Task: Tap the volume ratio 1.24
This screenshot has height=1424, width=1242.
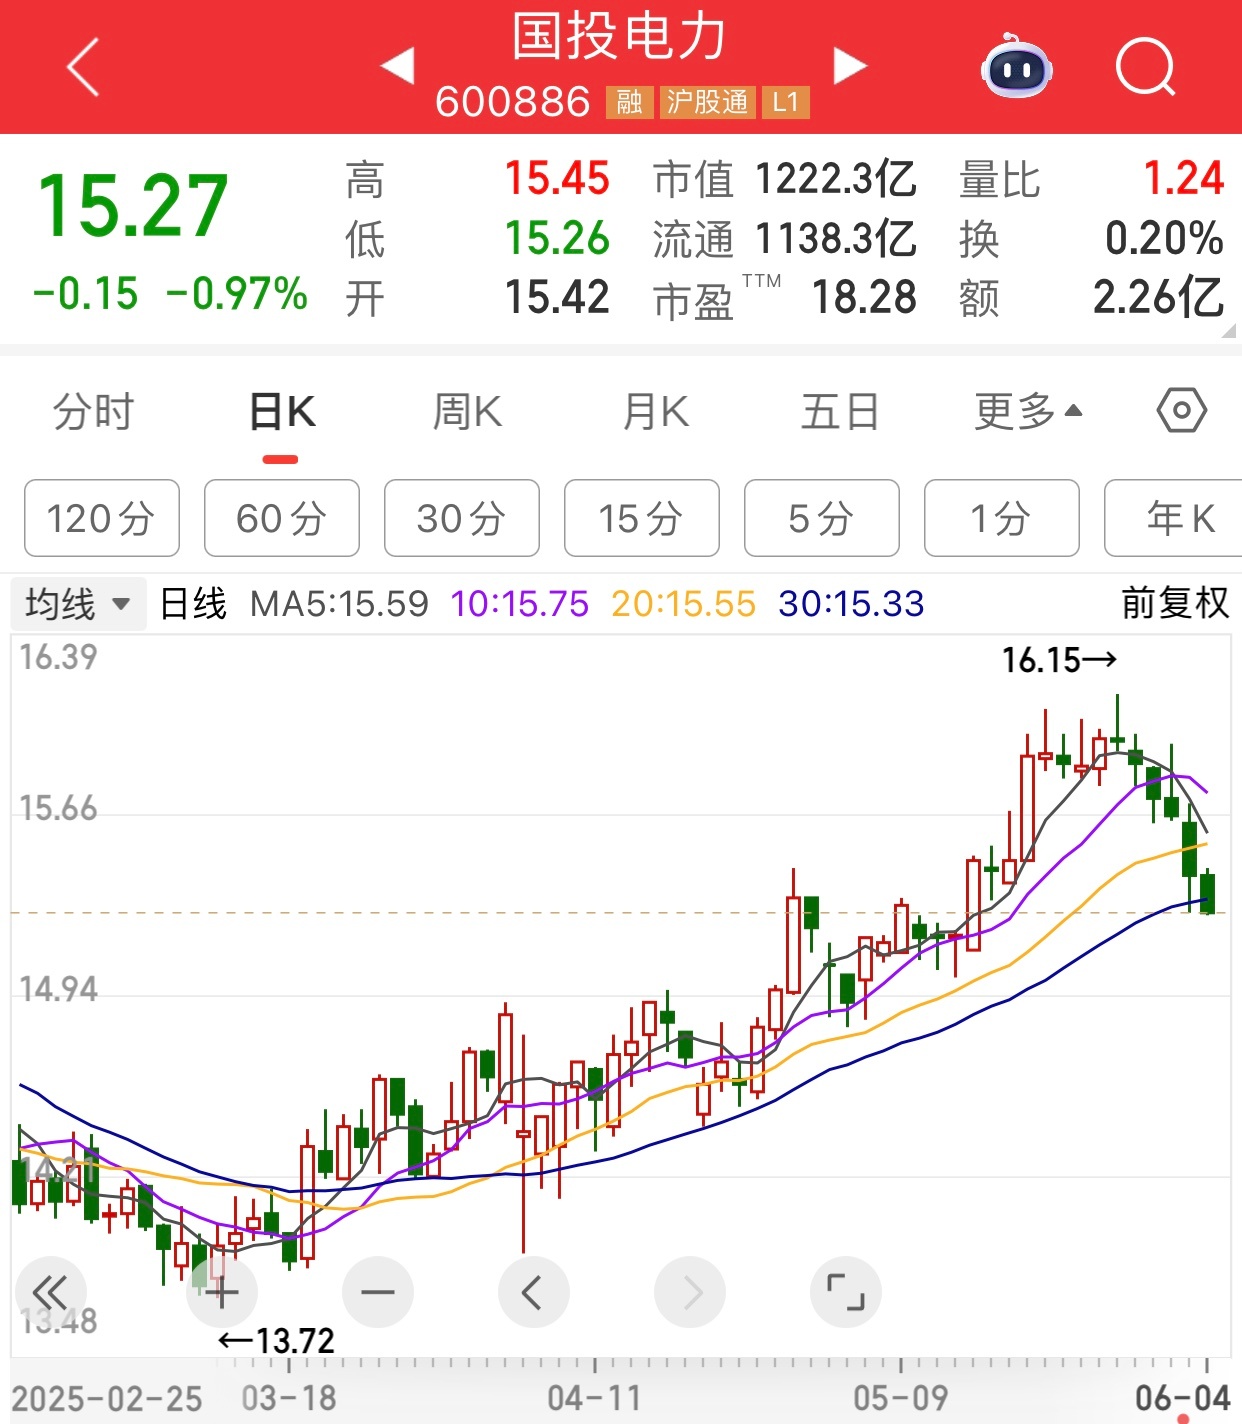Action: point(1184,179)
